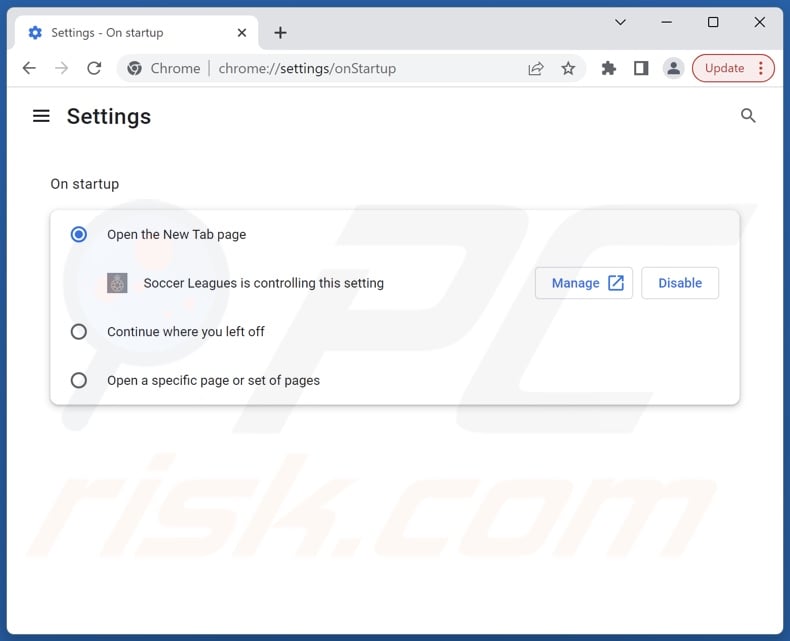Image resolution: width=790 pixels, height=641 pixels.
Task: Click the forward navigation arrow
Action: (x=61, y=68)
